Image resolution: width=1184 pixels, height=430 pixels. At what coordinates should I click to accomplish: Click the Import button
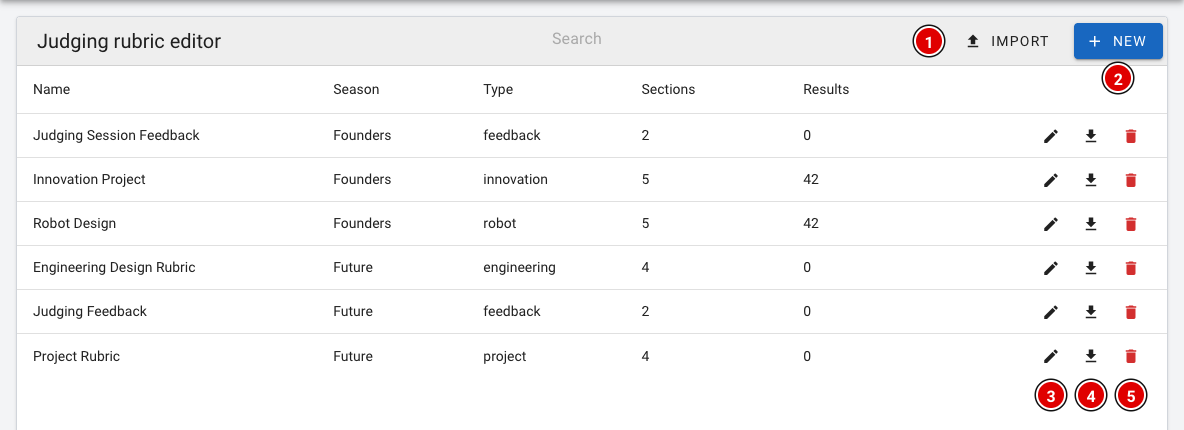(x=1008, y=42)
